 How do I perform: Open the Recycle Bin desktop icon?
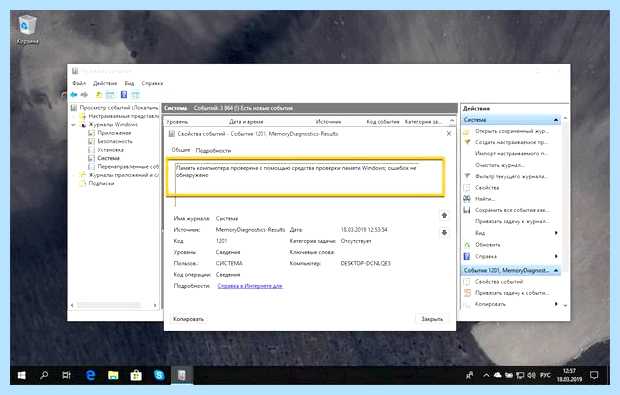(27, 29)
